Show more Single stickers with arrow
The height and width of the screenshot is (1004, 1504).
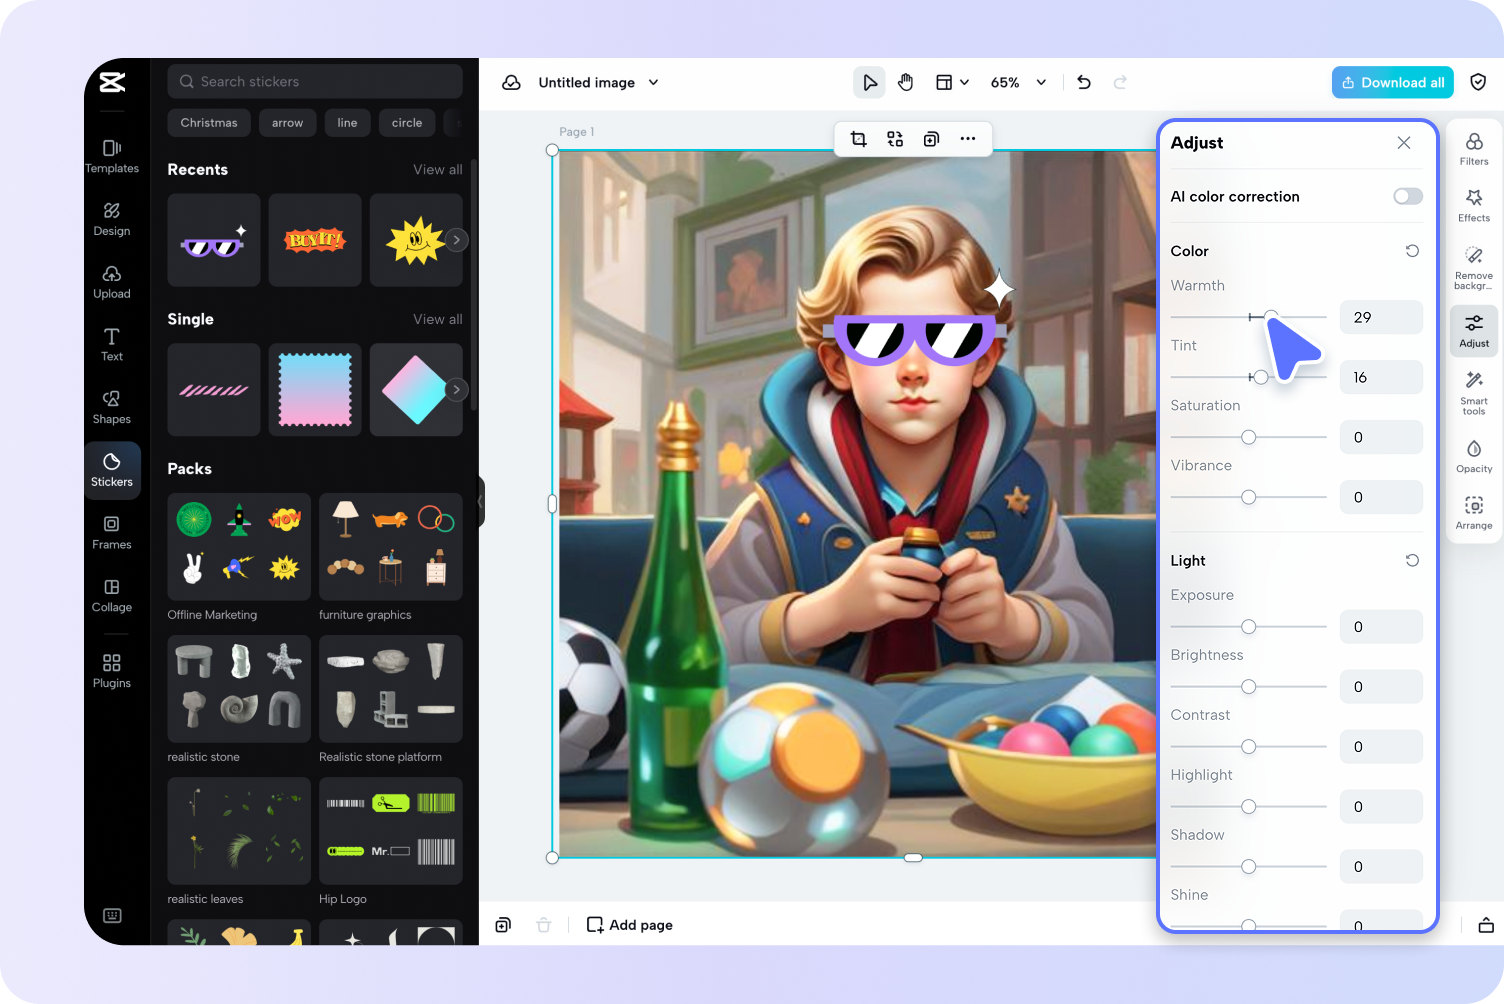457,390
